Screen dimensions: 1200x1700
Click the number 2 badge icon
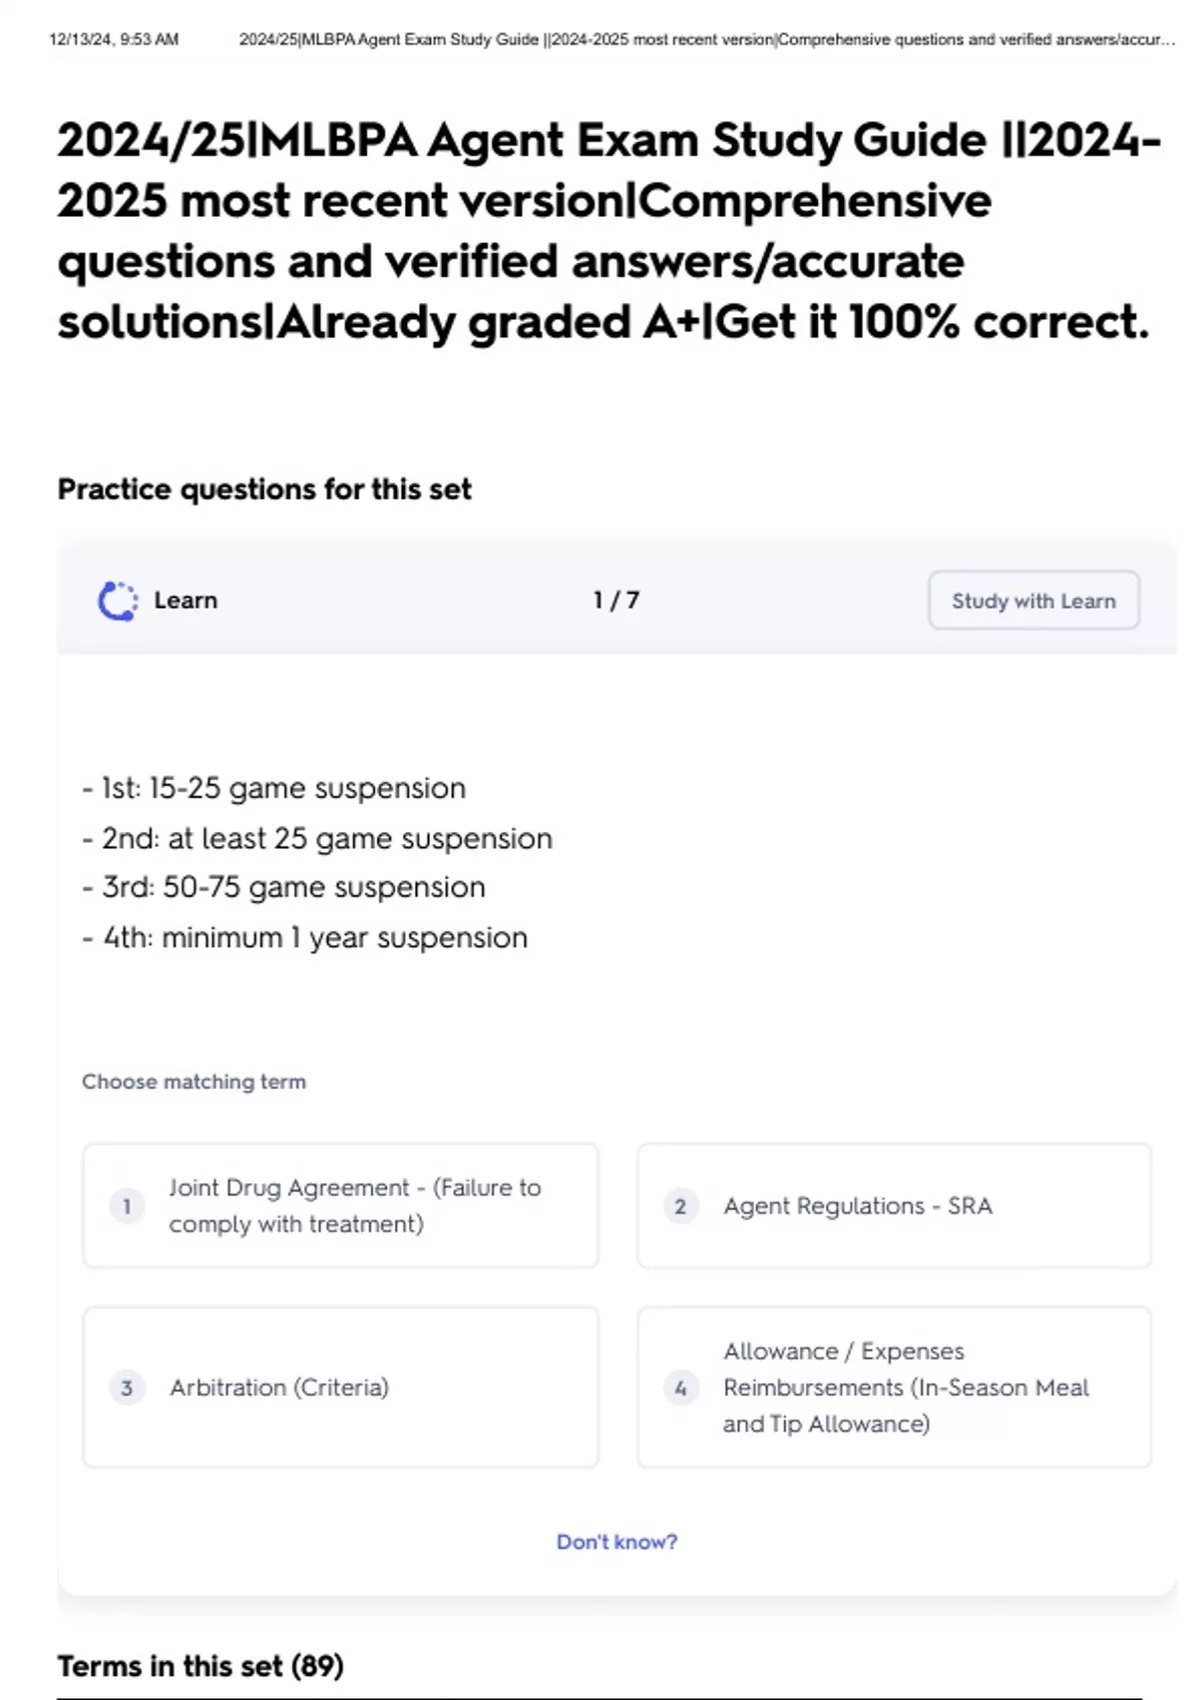681,1206
